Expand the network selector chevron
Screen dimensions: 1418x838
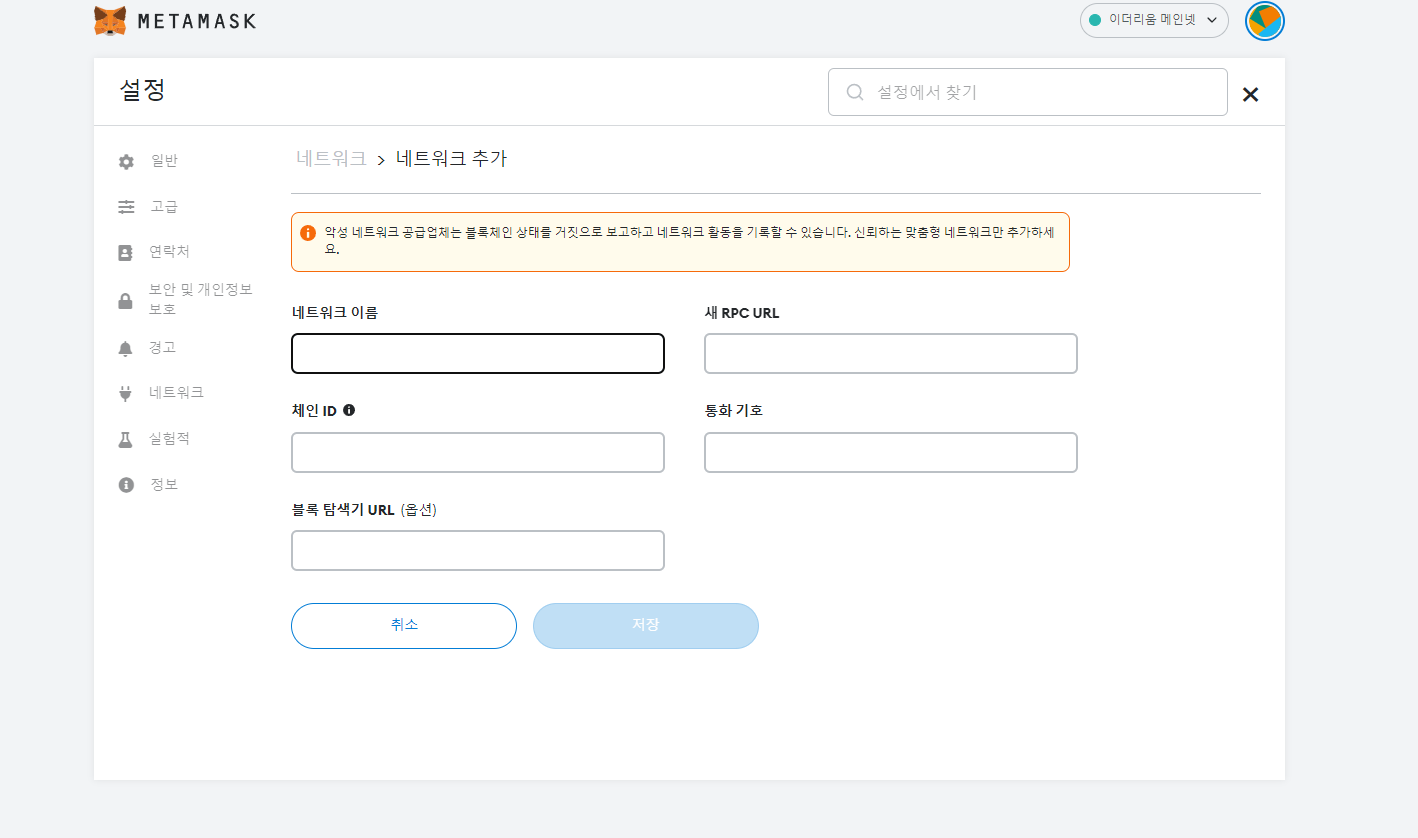pyautogui.click(x=1211, y=20)
